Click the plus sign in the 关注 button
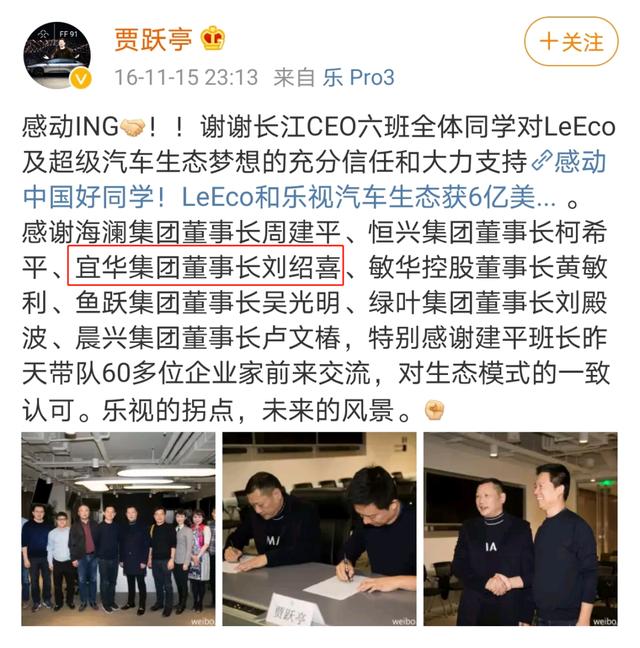This screenshot has height=648, width=640. pos(549,42)
